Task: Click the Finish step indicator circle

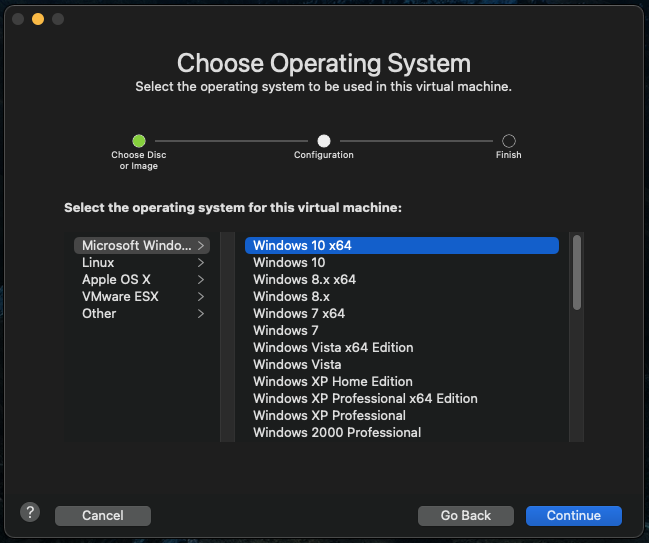Action: pos(509,141)
